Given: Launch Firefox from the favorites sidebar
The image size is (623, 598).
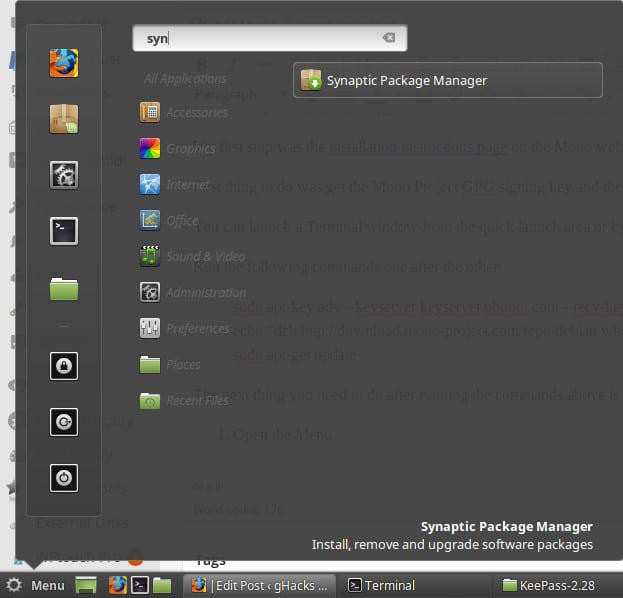Looking at the screenshot, I should click(x=64, y=63).
